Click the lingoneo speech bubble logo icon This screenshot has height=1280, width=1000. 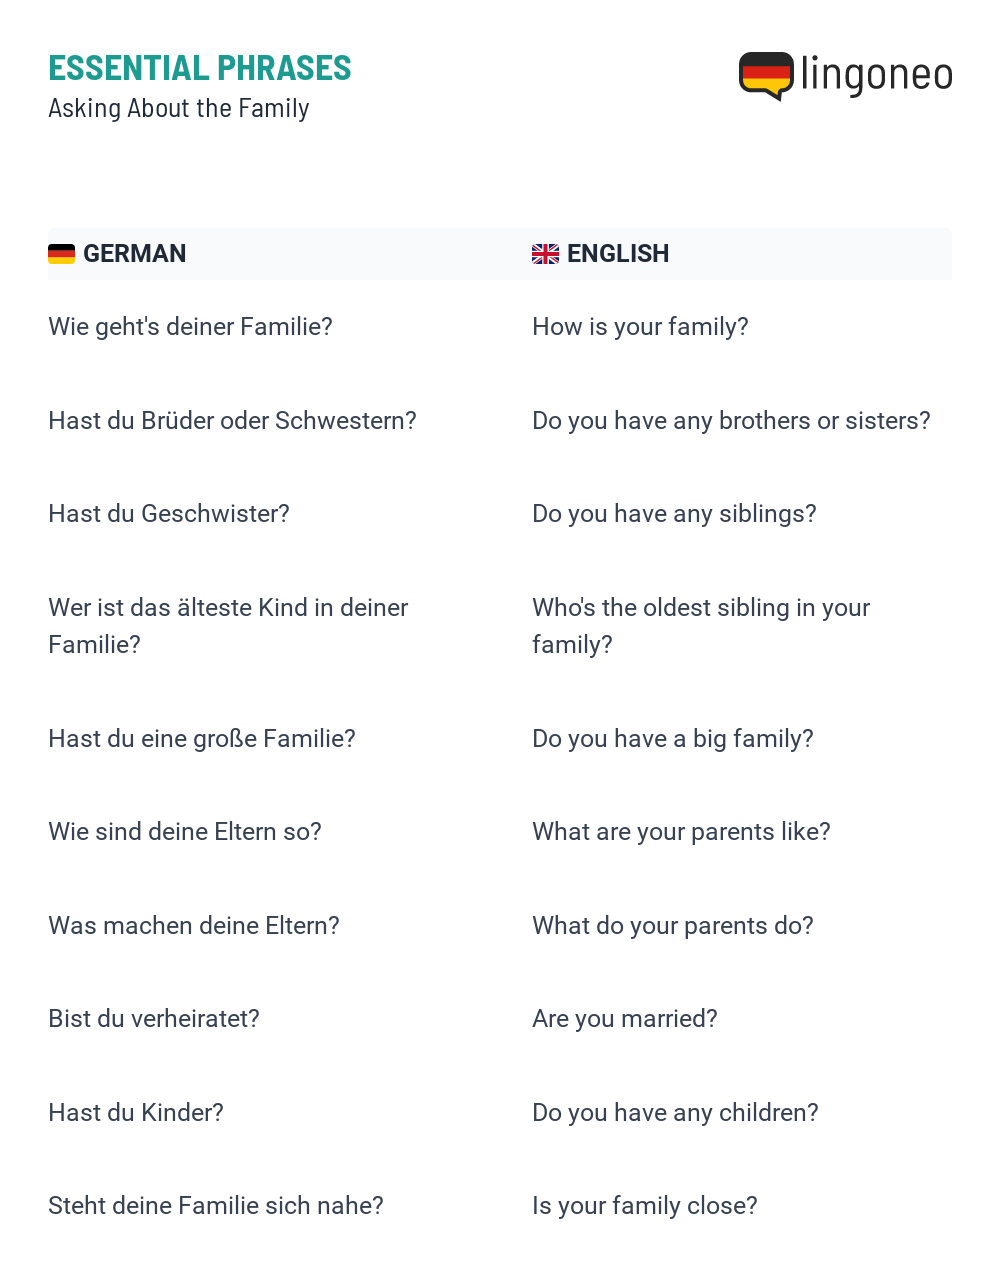click(766, 76)
